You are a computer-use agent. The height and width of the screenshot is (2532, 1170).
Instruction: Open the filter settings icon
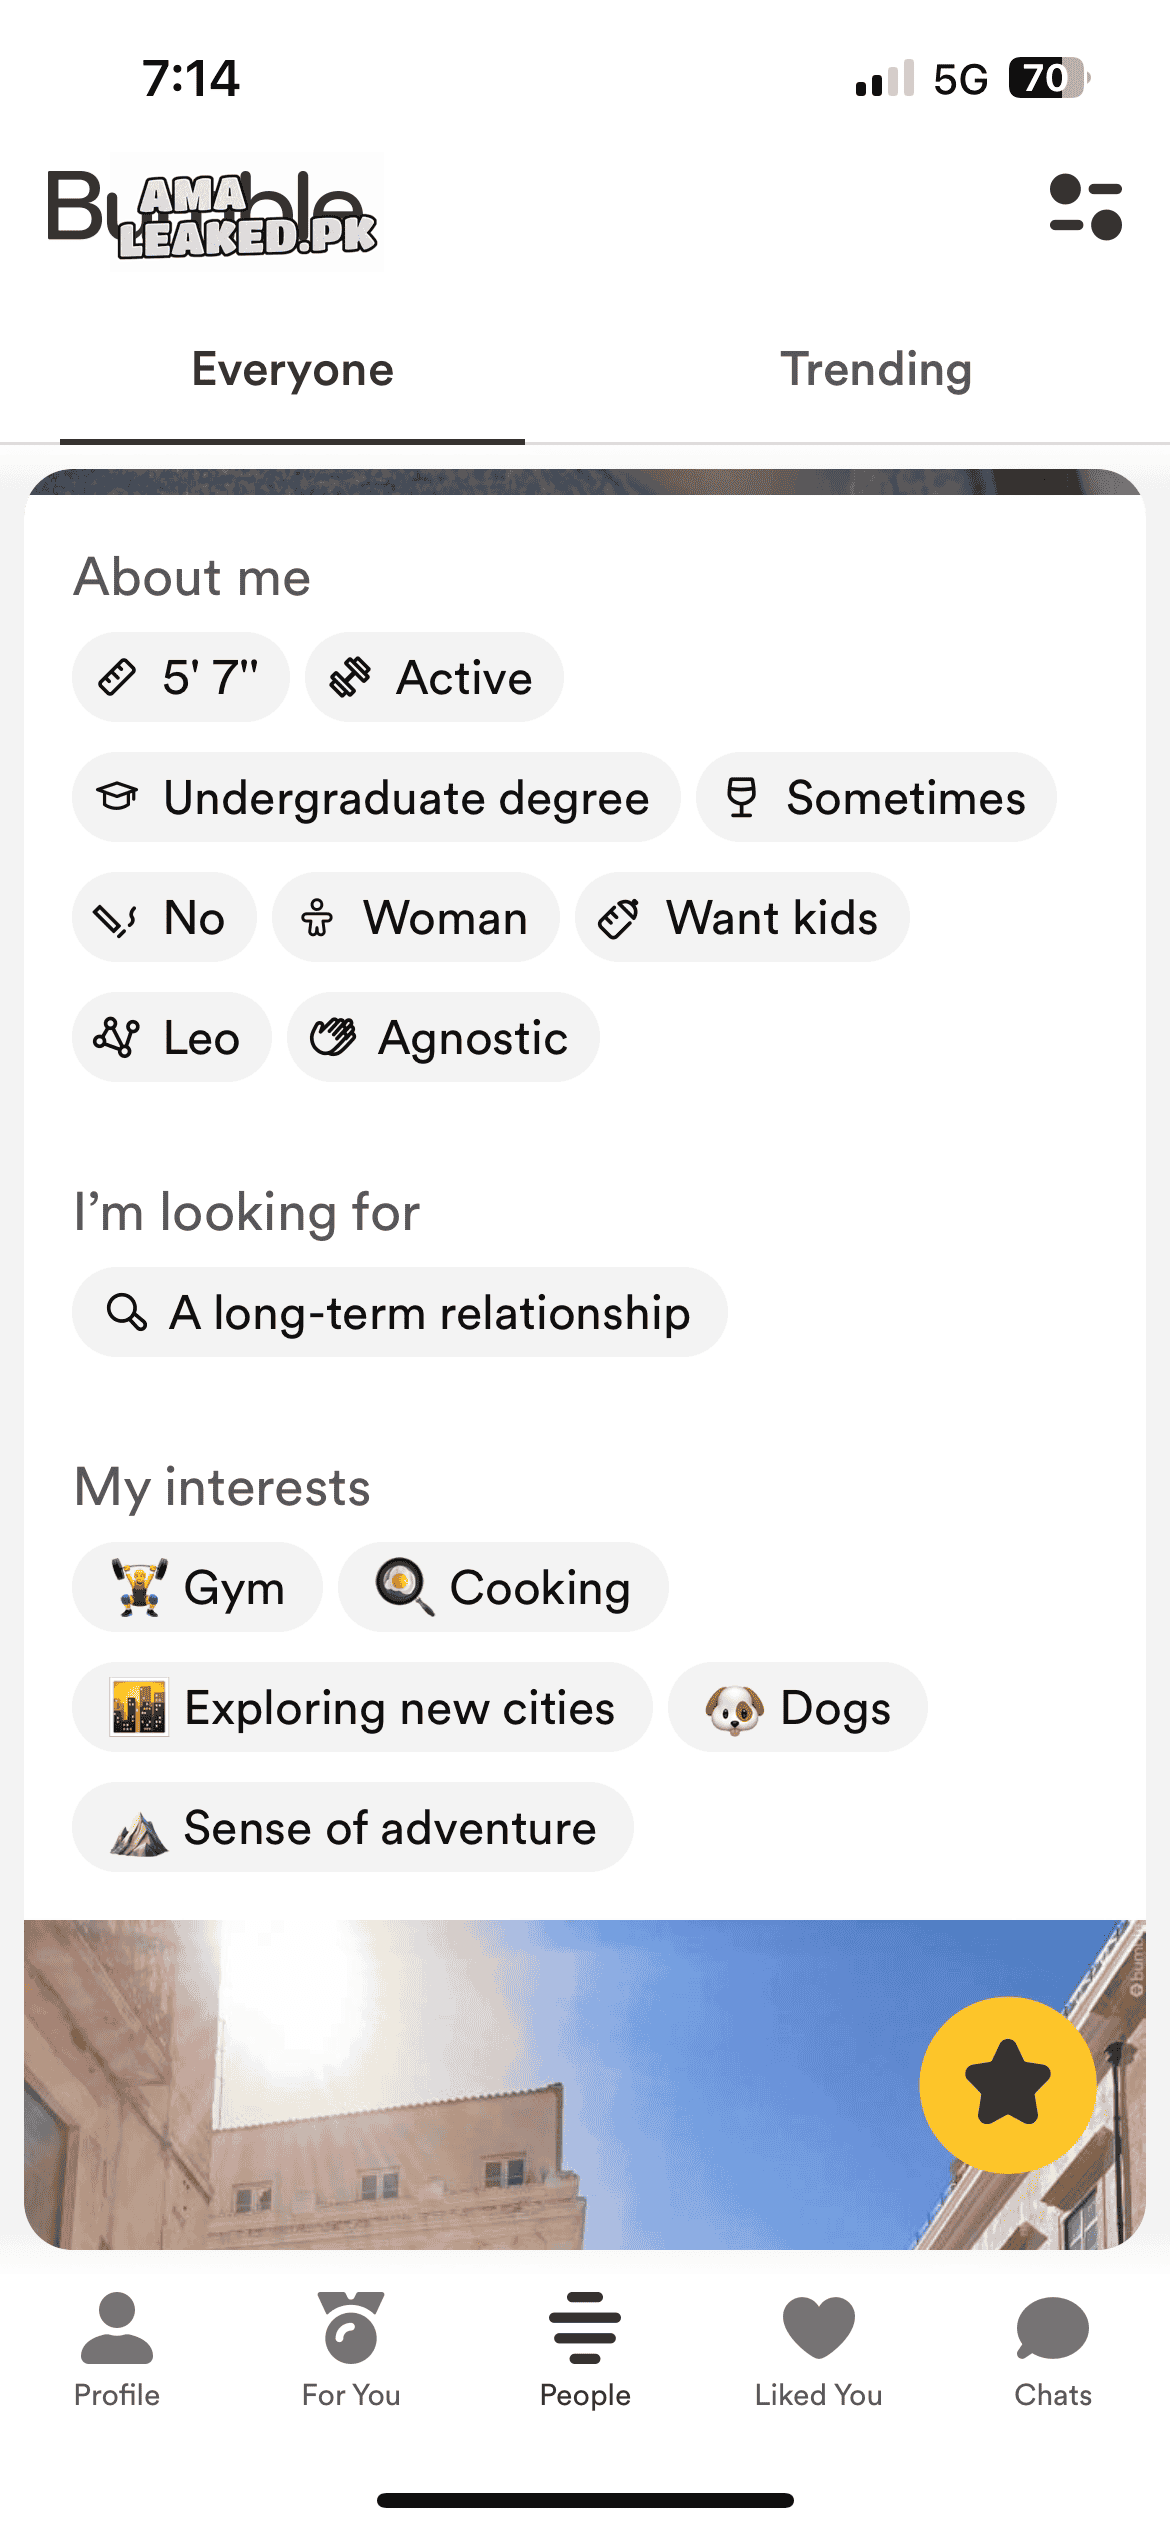pyautogui.click(x=1085, y=207)
